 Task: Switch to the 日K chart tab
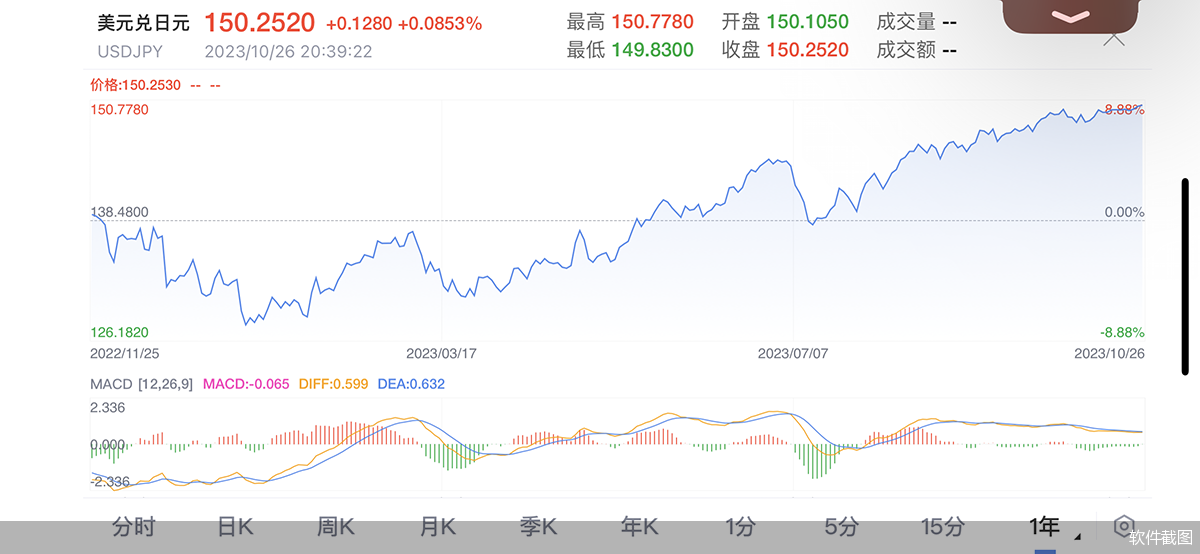pos(235,526)
